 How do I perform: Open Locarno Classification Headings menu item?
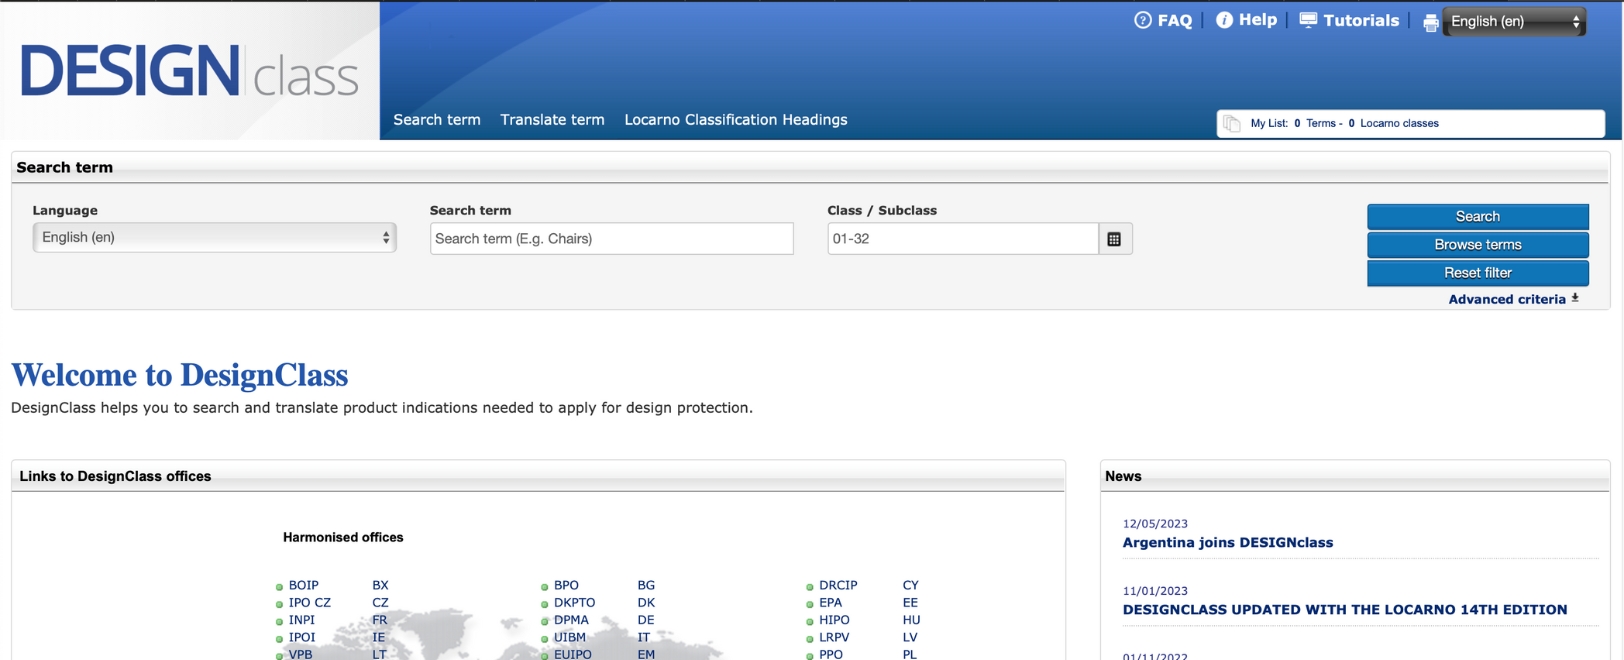736,119
